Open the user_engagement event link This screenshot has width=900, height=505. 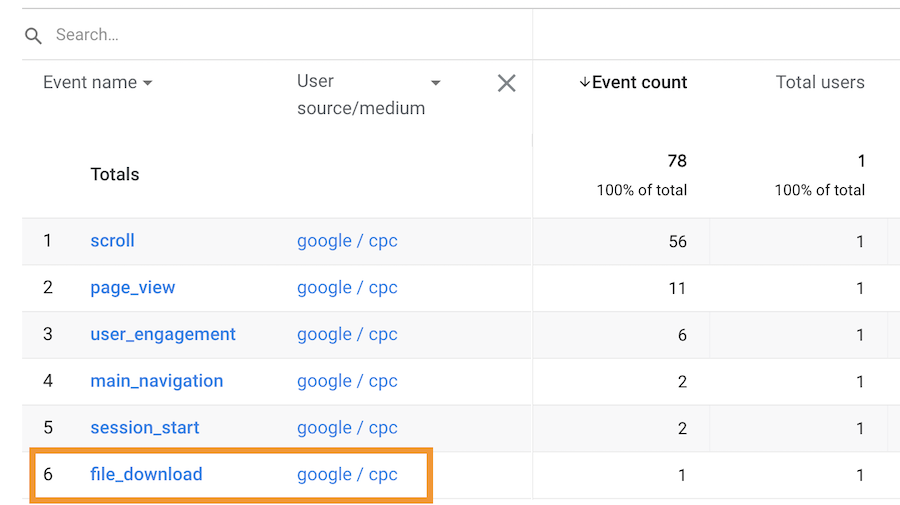pos(163,335)
